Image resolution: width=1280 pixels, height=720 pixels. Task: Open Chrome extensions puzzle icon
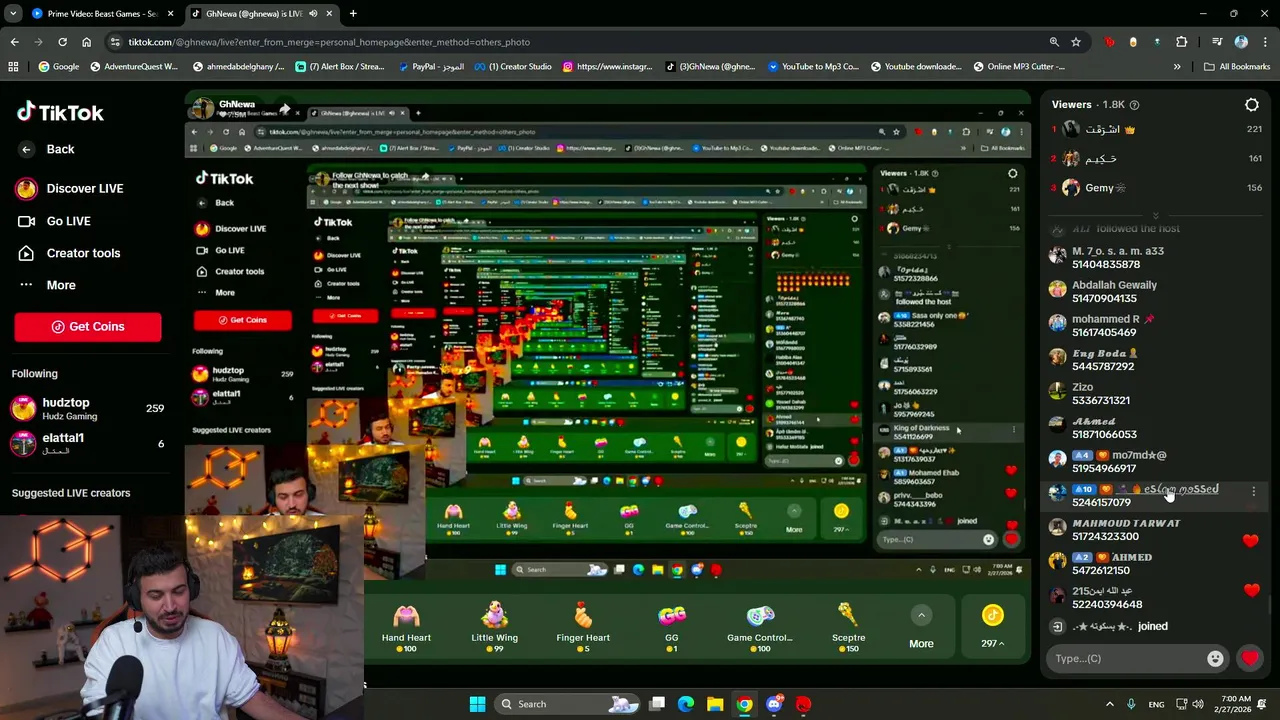(1182, 42)
